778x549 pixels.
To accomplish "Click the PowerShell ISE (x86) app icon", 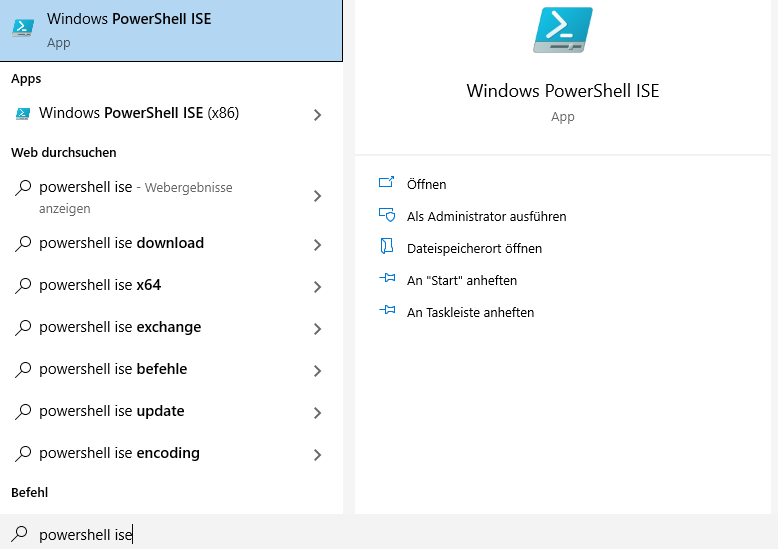I will (22, 114).
